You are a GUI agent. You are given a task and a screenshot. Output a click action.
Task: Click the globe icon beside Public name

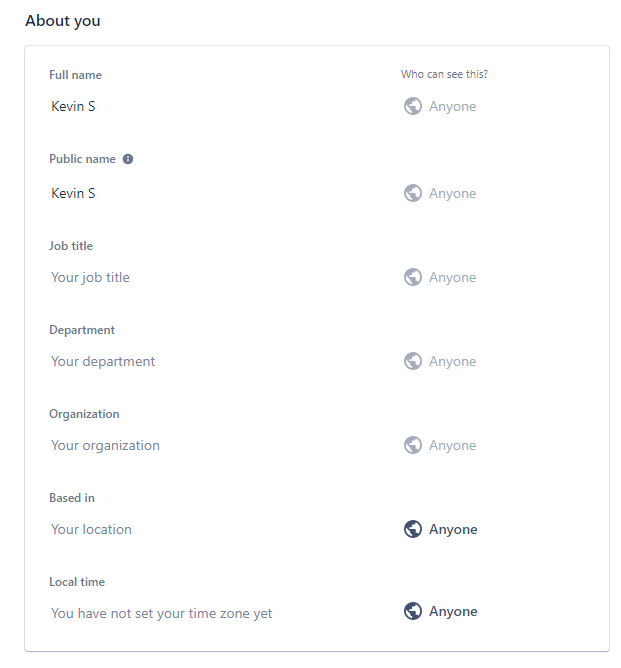pos(412,193)
